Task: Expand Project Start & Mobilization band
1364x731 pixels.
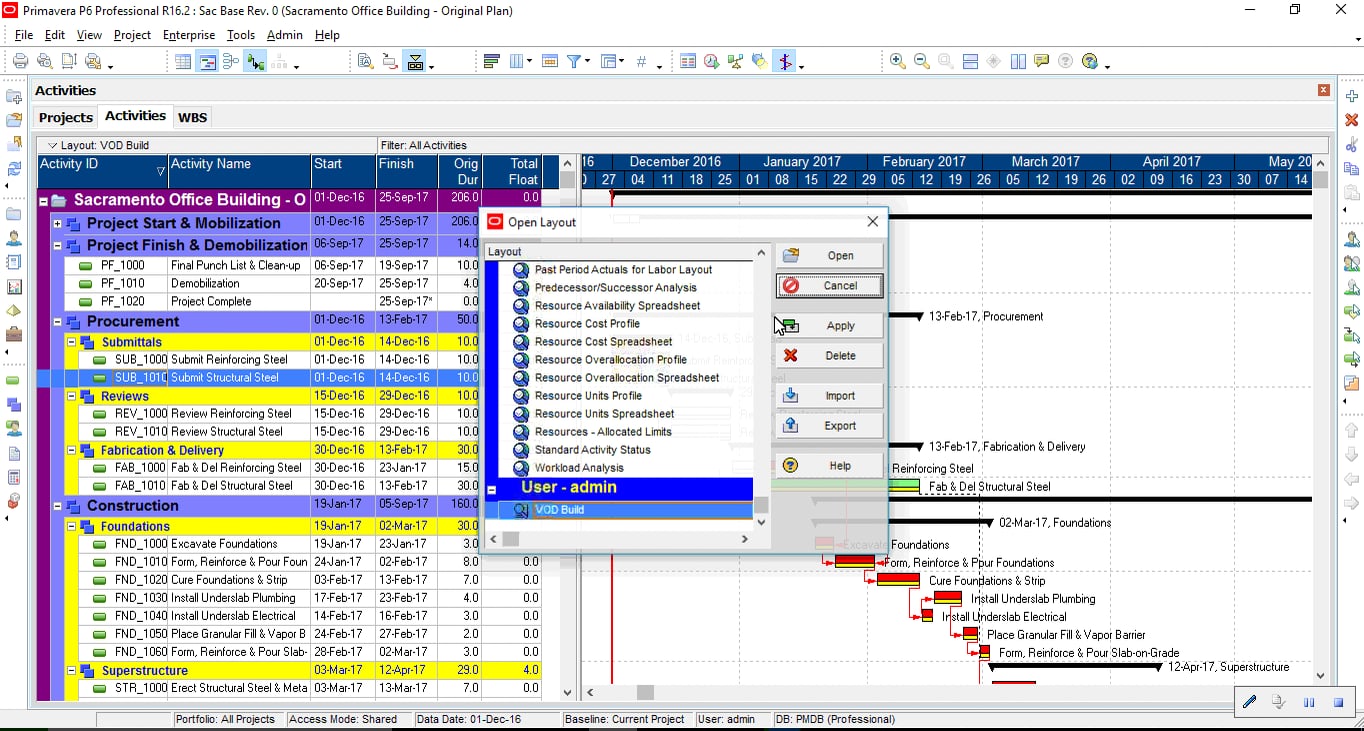Action: click(x=58, y=224)
